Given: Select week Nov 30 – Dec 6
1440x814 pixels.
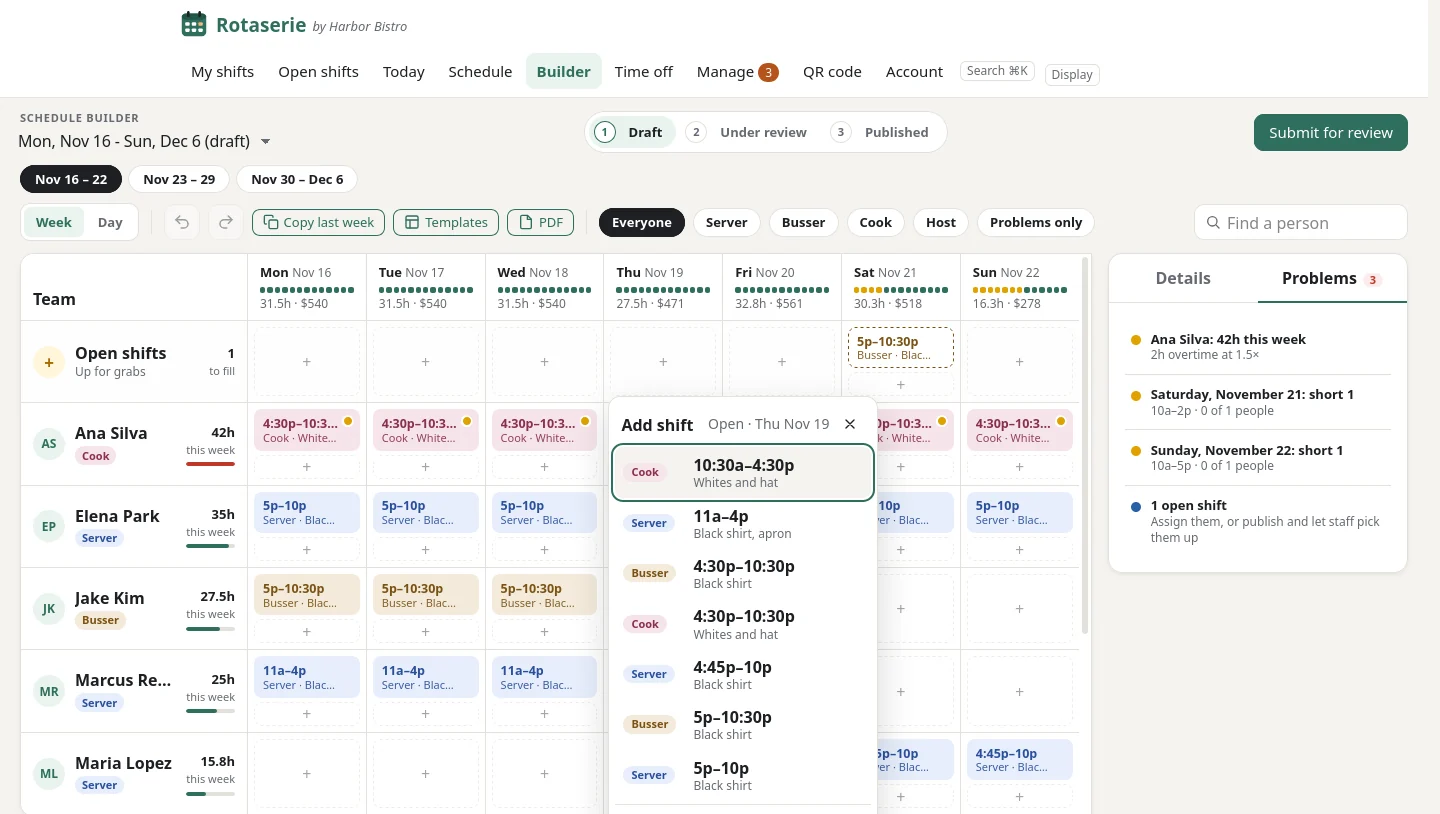Looking at the screenshot, I should click(x=297, y=179).
